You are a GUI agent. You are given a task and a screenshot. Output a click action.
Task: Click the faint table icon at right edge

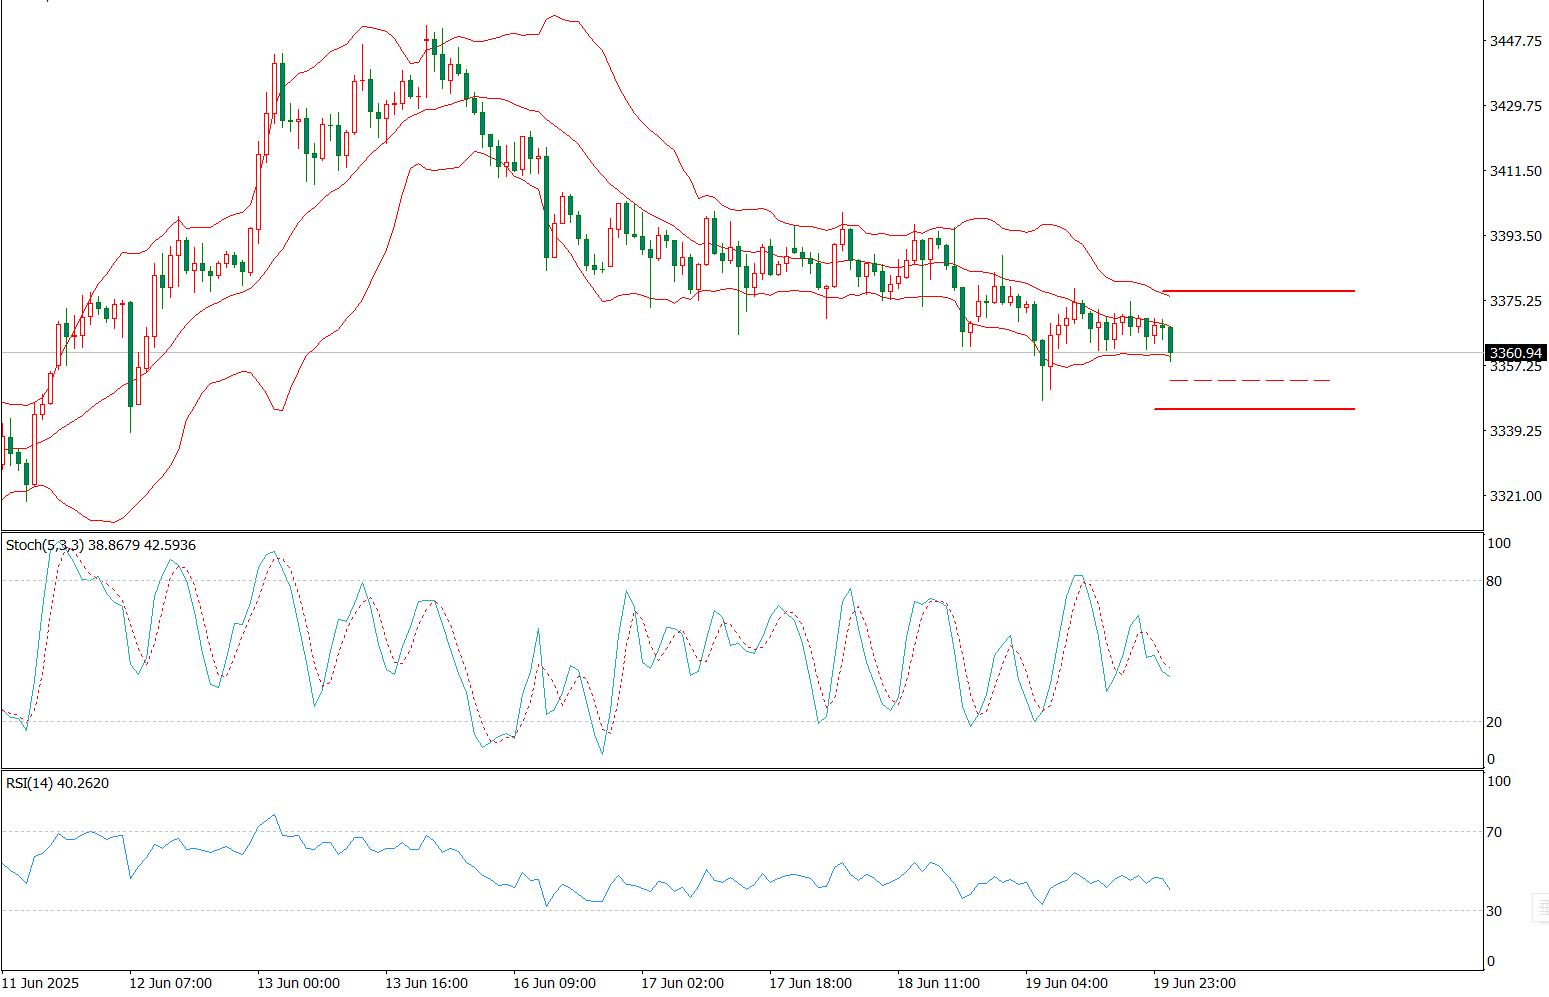(x=1541, y=907)
